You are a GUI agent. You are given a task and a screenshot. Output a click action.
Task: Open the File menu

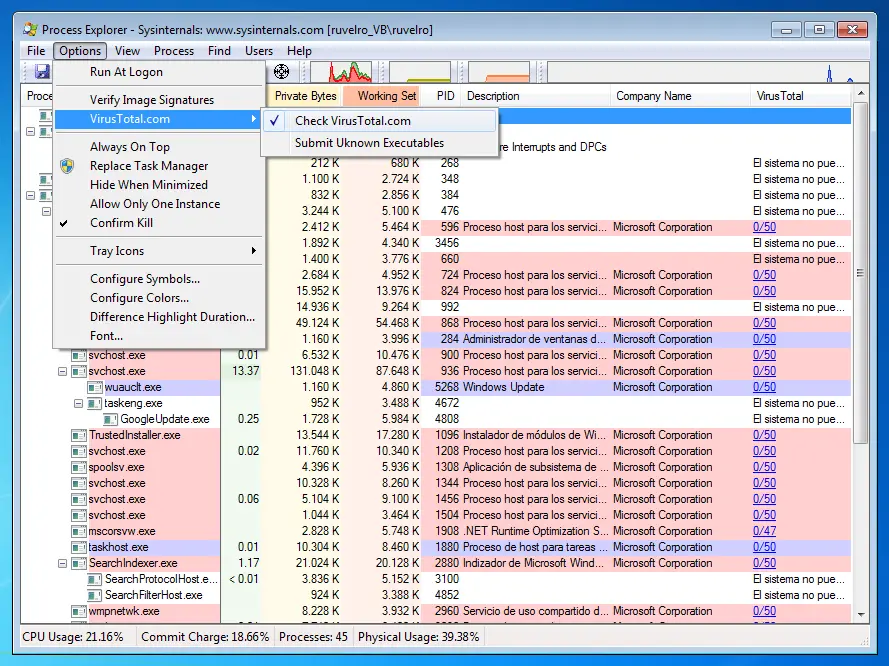tap(36, 51)
